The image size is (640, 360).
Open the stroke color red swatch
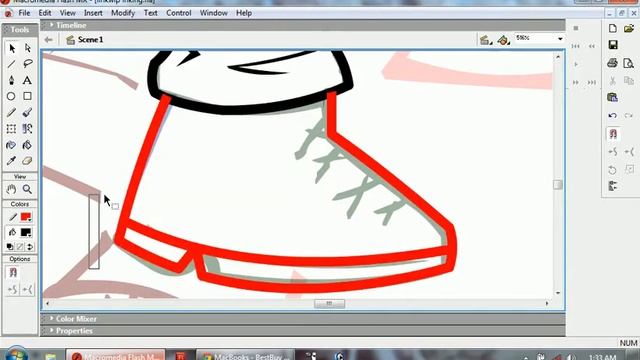pyautogui.click(x=26, y=217)
